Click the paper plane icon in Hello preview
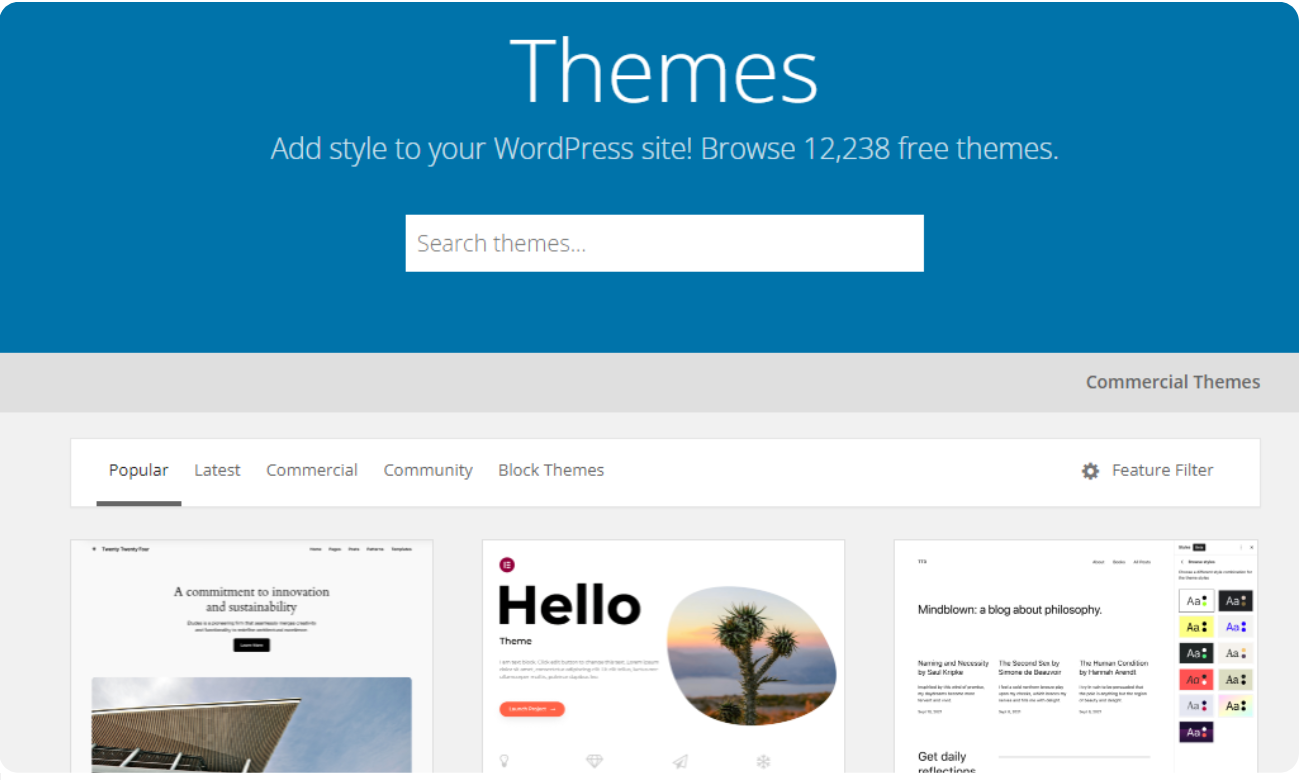Image resolution: width=1300 pixels, height=780 pixels. point(680,761)
